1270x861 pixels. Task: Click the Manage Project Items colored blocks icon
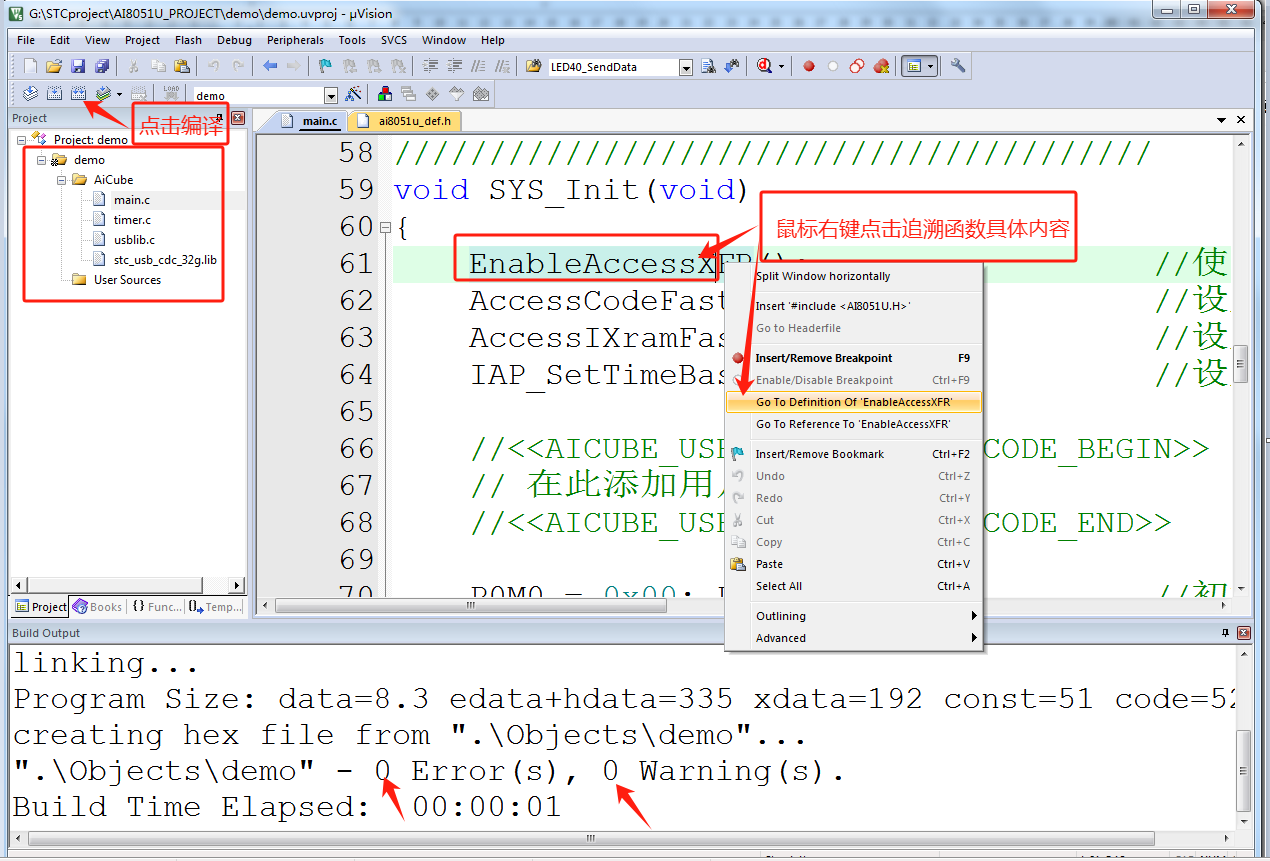[384, 94]
